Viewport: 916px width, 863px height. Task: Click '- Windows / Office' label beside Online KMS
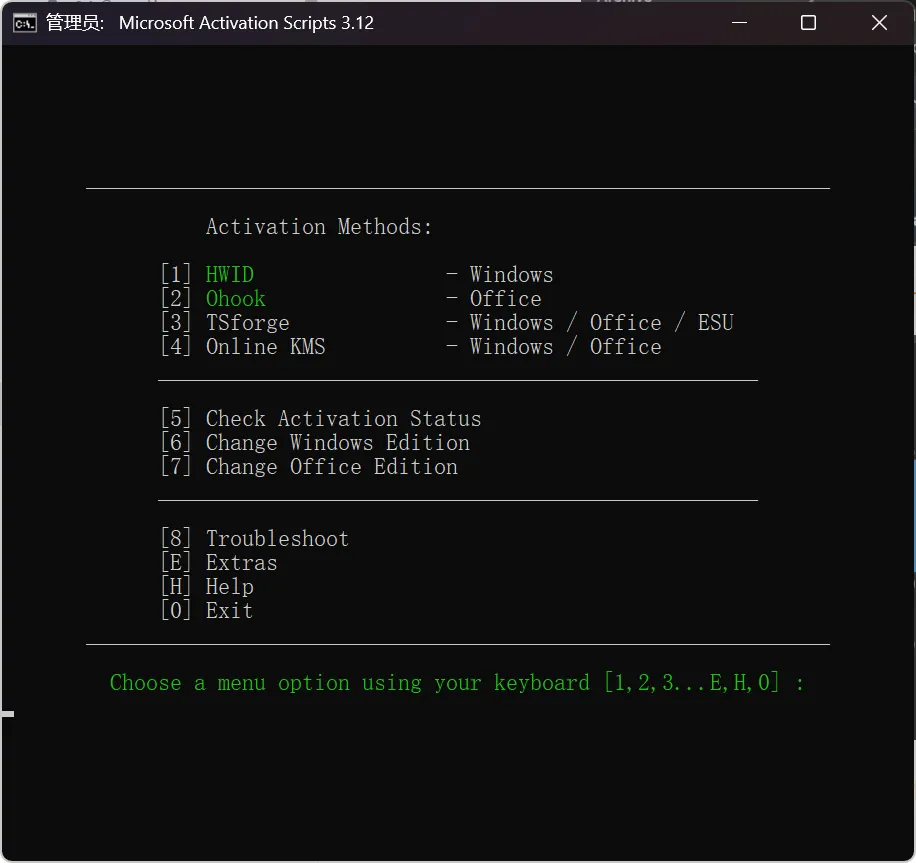(554, 346)
